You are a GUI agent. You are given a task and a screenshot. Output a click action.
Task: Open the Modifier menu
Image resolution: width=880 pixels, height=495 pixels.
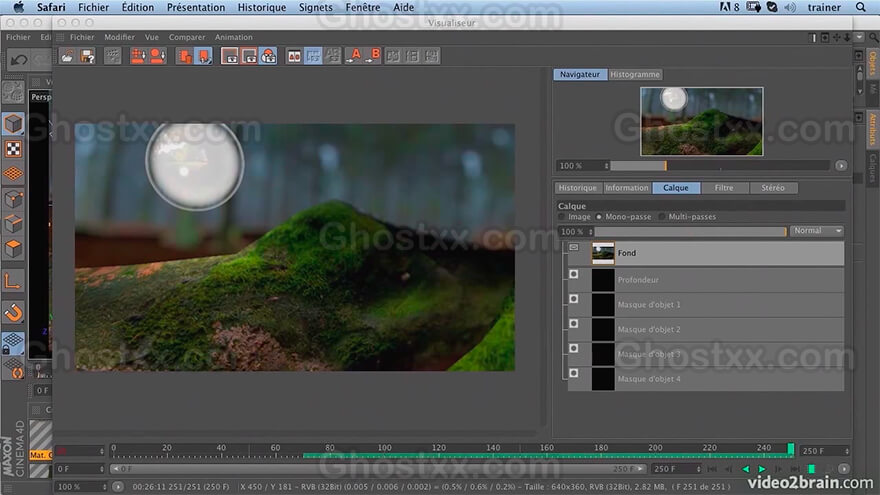click(120, 37)
